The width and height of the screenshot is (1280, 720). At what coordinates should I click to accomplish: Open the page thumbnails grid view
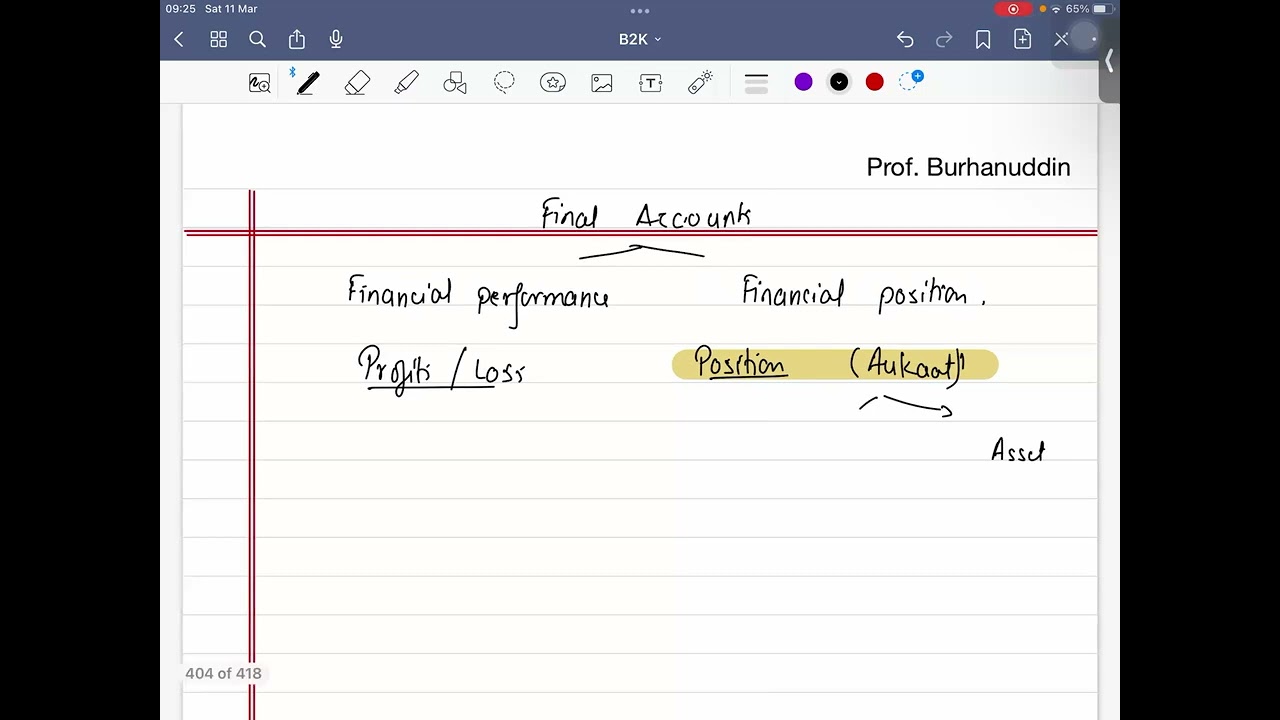pos(218,39)
